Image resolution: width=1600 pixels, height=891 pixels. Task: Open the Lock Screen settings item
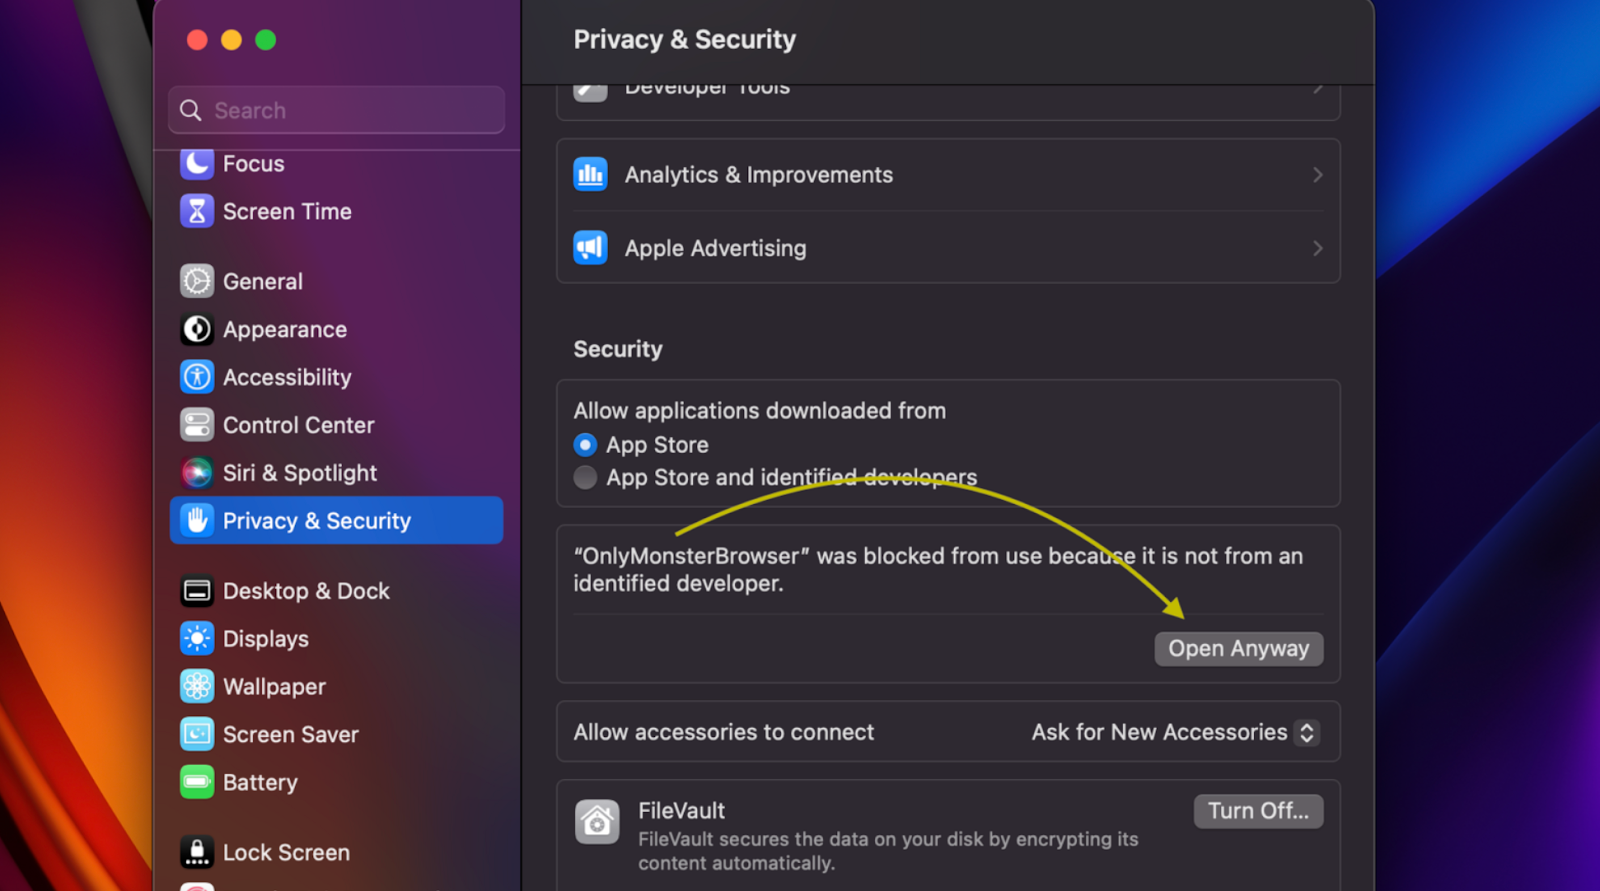pyautogui.click(x=286, y=853)
